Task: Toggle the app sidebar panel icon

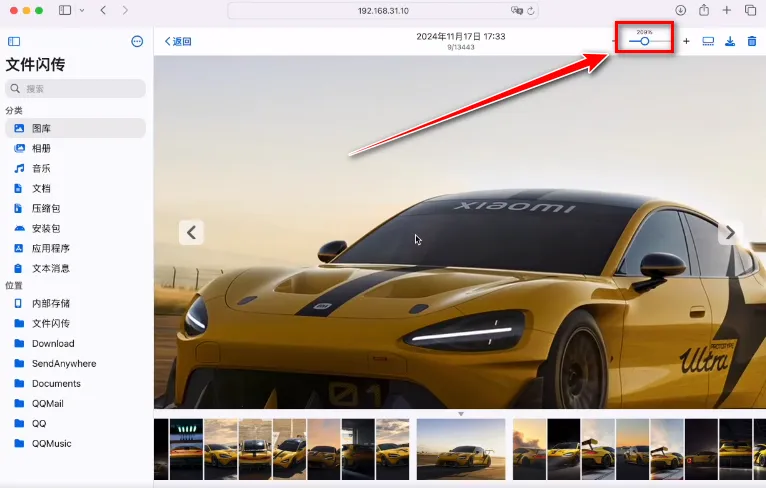Action: click(x=14, y=41)
